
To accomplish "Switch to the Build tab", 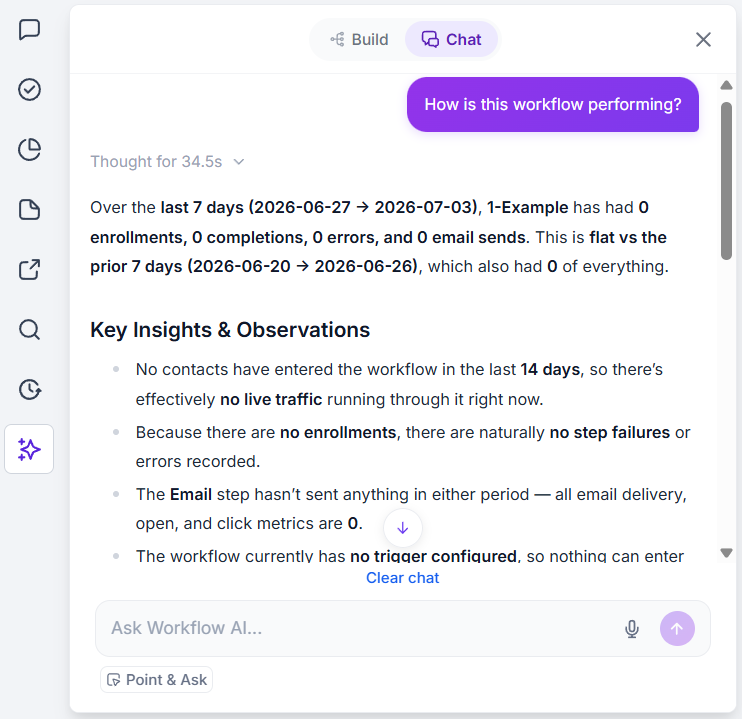I will point(359,40).
